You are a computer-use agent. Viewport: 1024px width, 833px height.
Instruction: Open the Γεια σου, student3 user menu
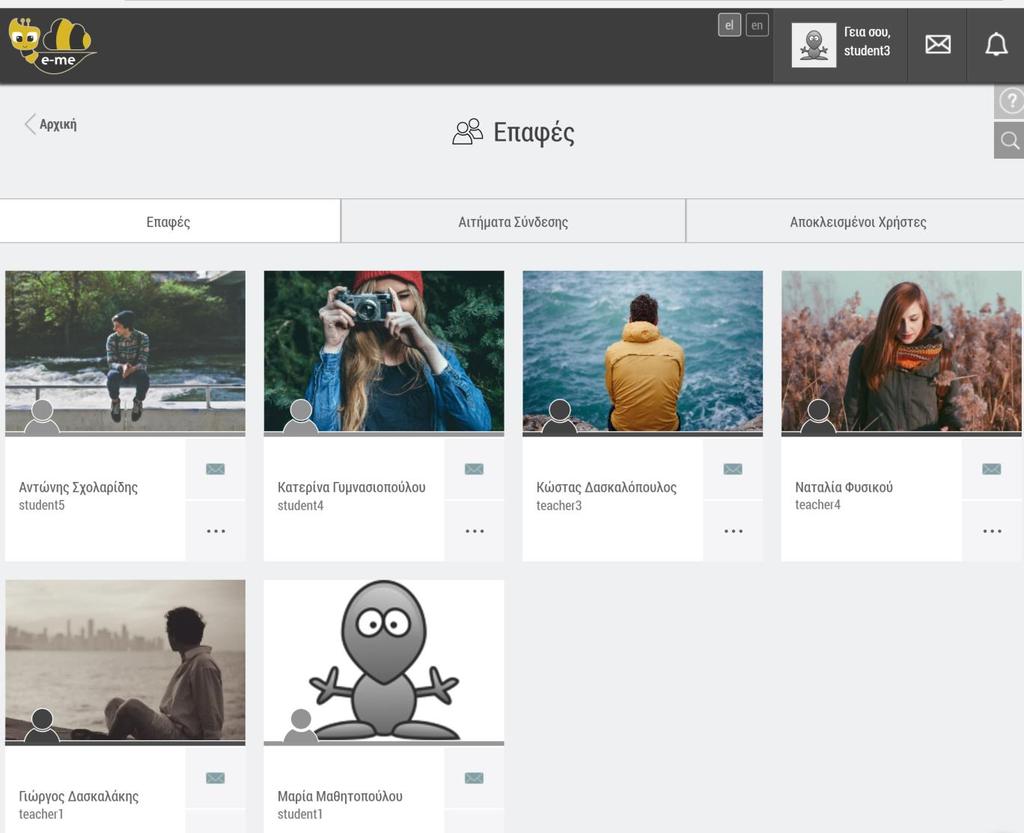(840, 45)
